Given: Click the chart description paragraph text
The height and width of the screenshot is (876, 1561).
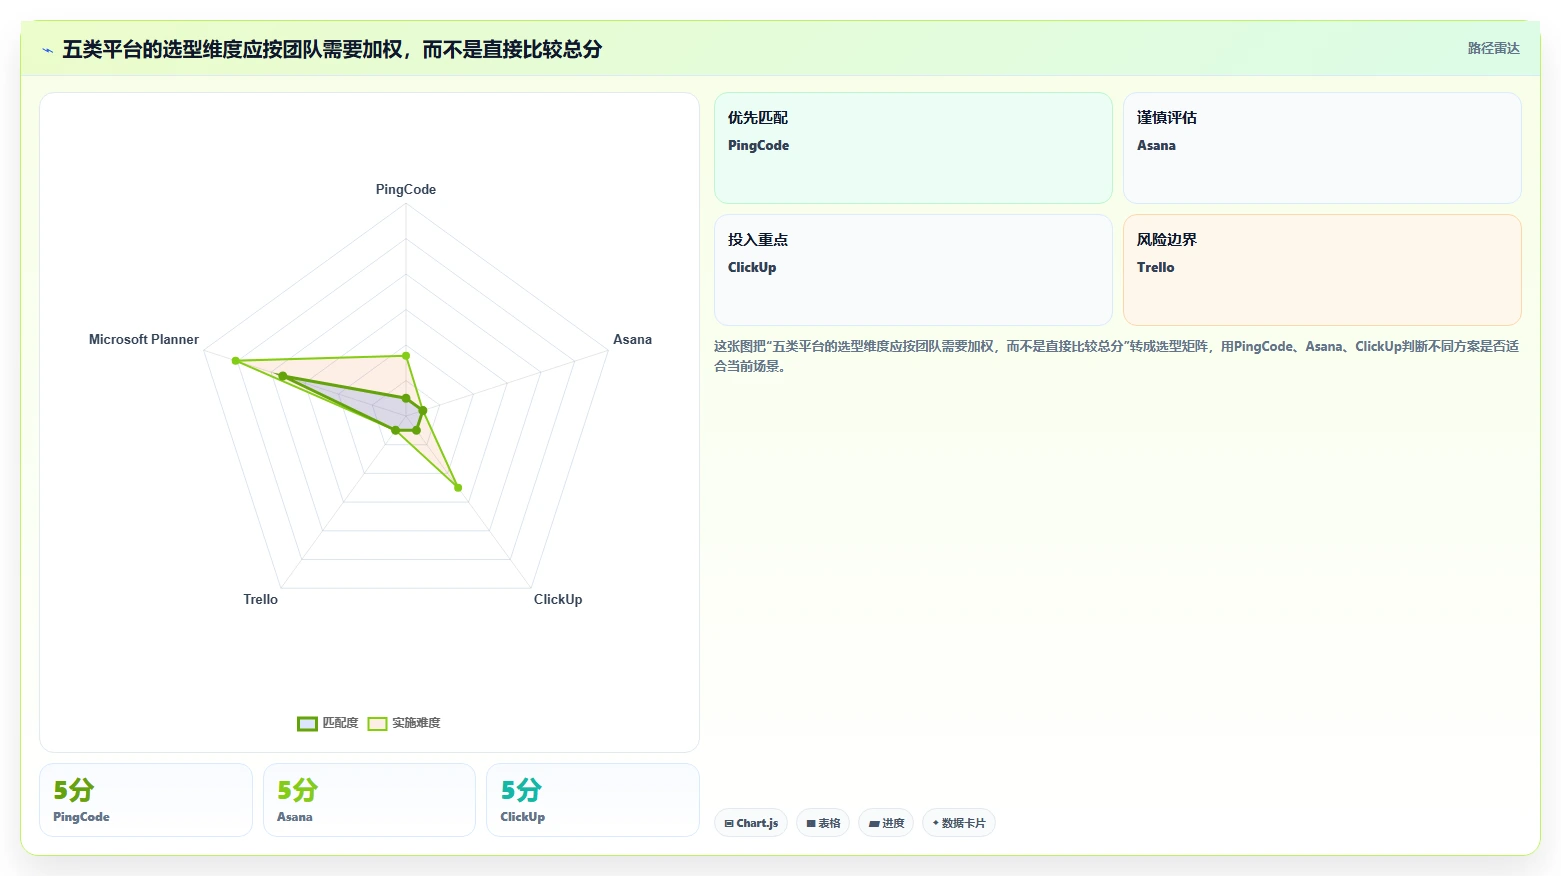Looking at the screenshot, I should click(x=1116, y=356).
